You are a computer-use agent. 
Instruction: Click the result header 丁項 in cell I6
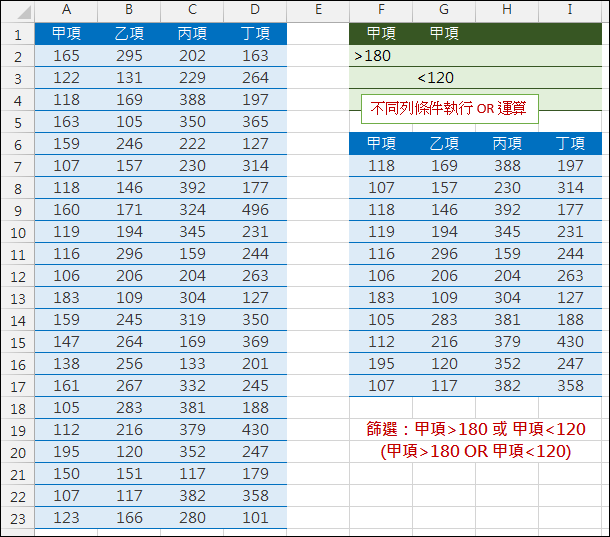[570, 144]
